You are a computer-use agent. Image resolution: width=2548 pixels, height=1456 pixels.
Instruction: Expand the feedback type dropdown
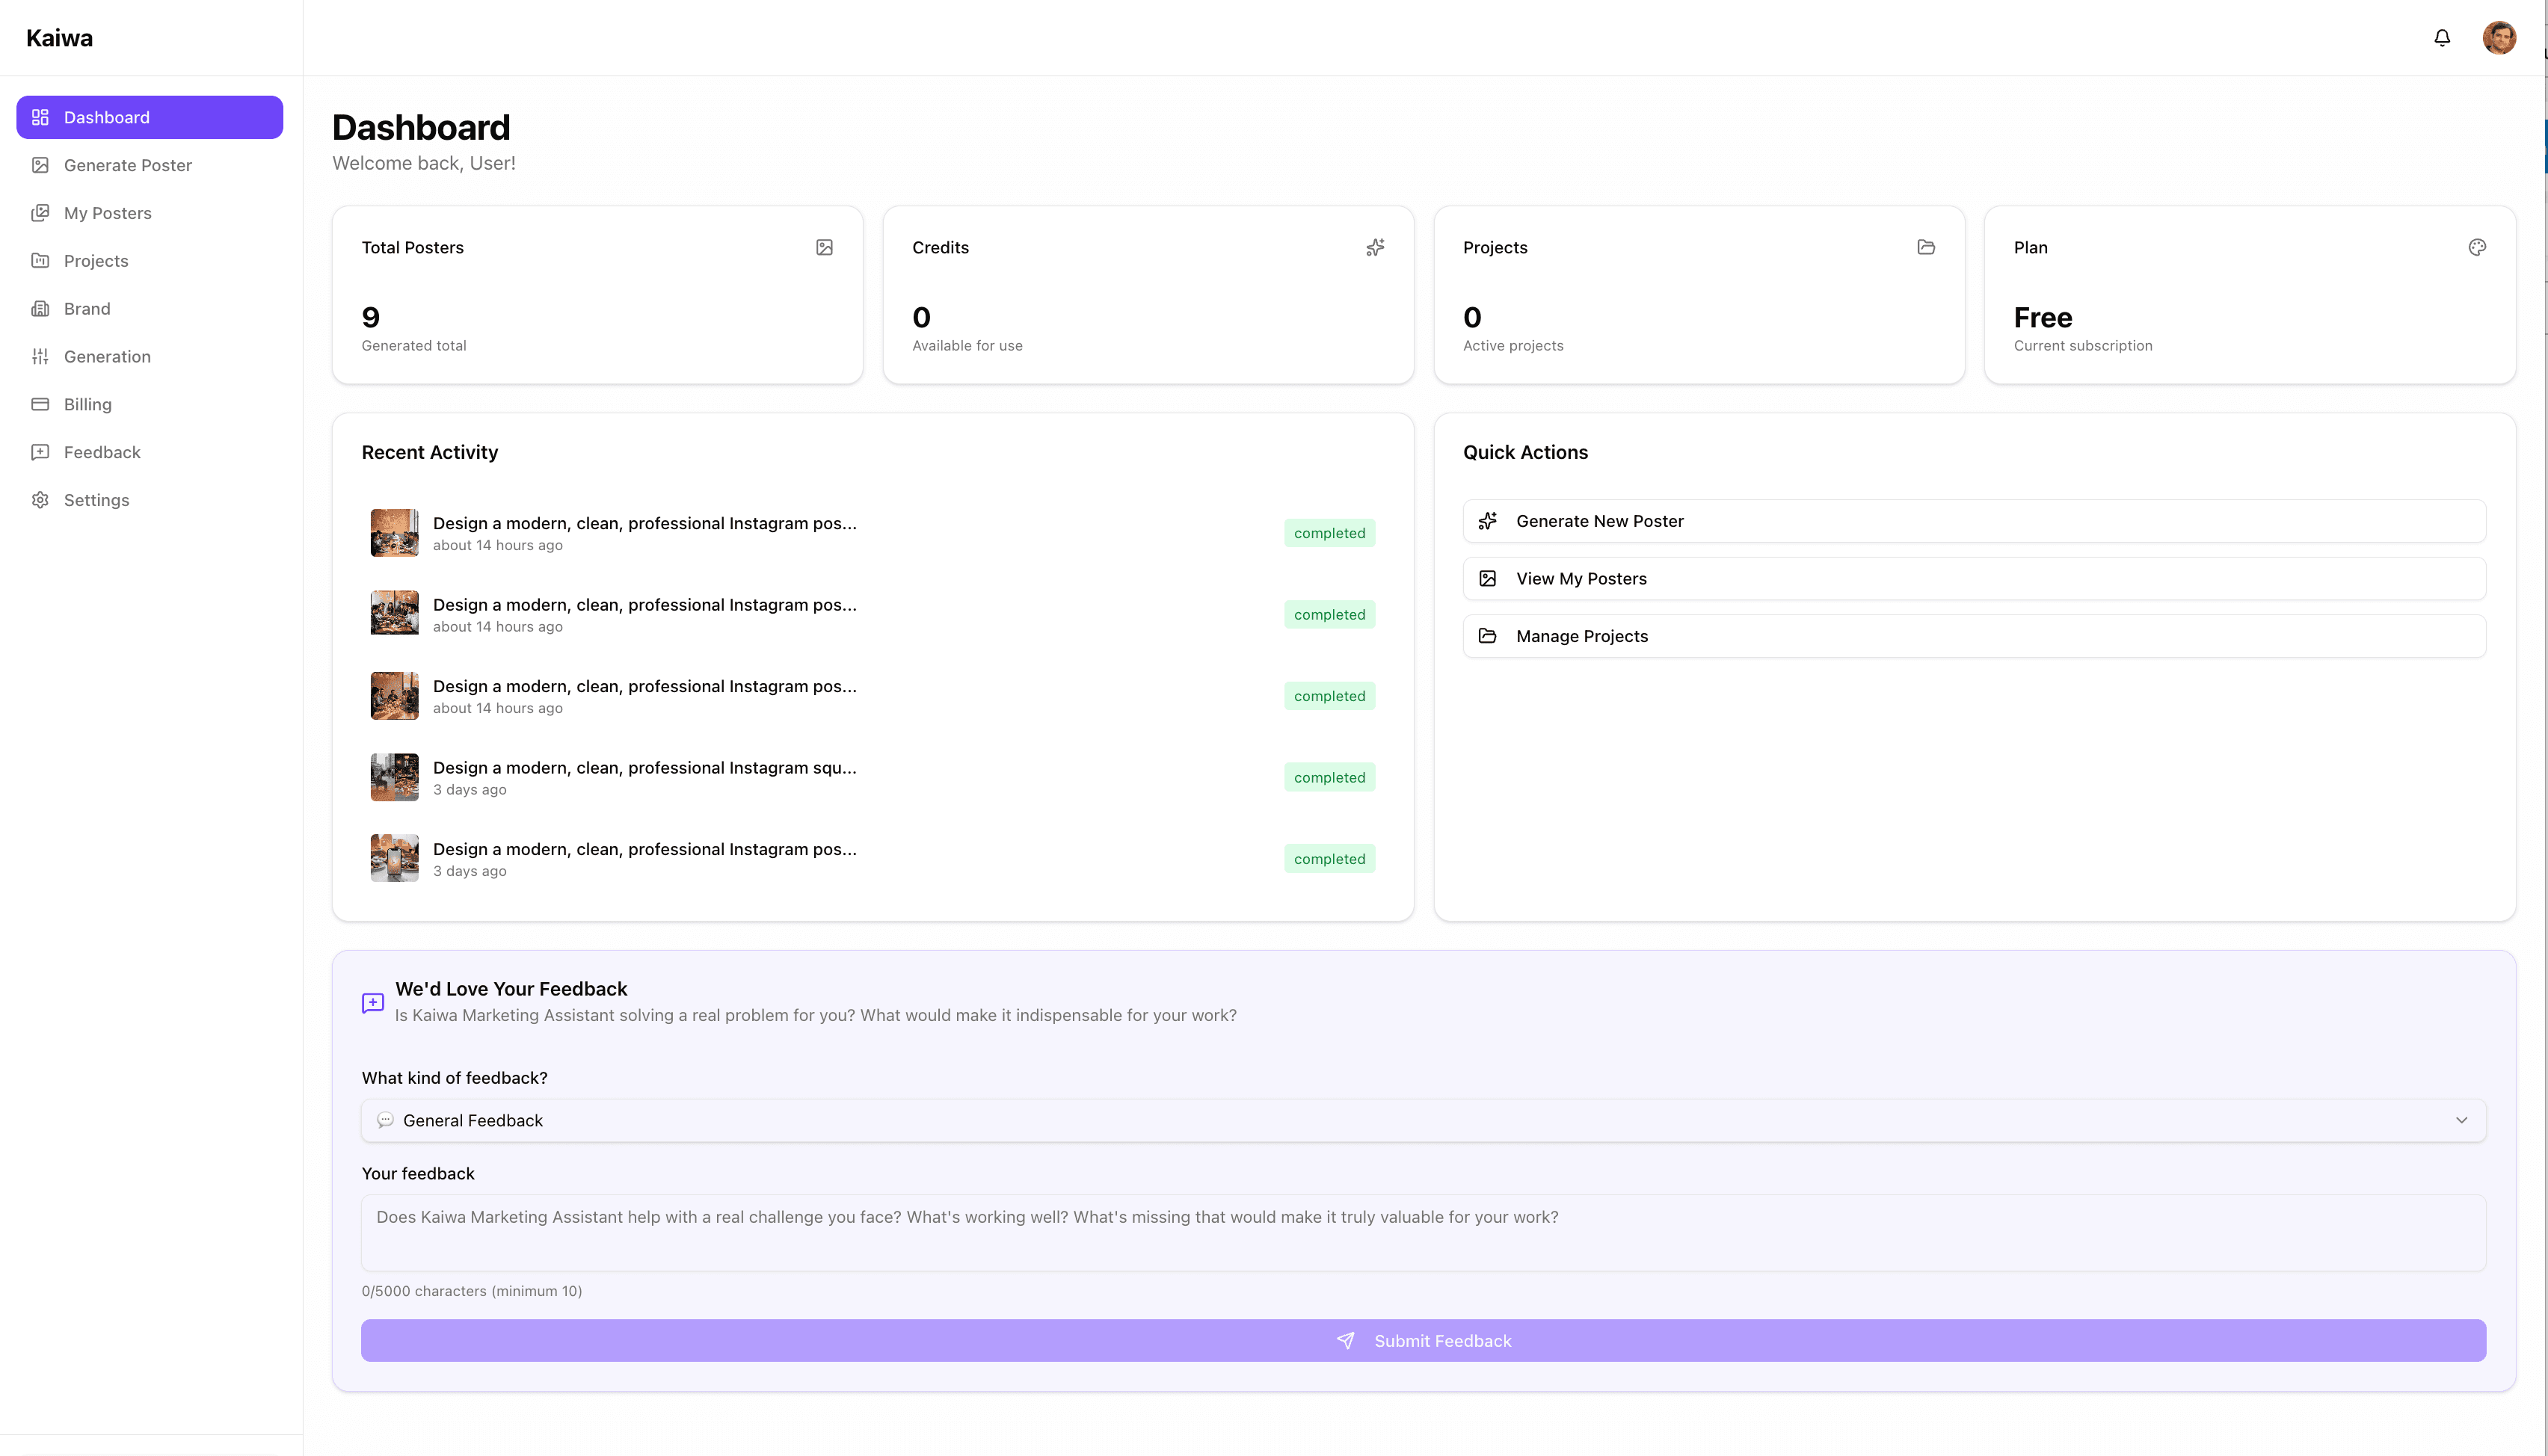pos(2461,1120)
